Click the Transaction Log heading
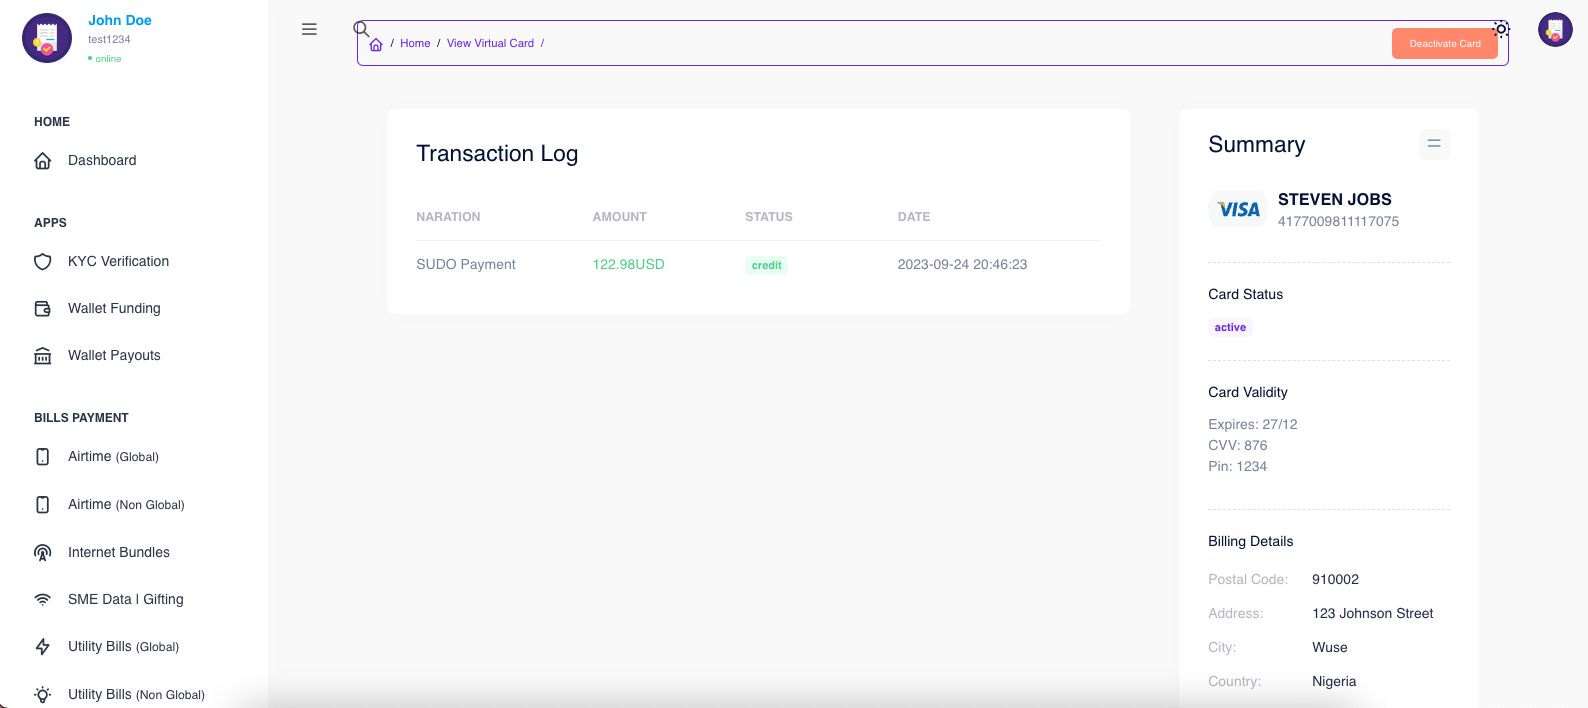Image resolution: width=1588 pixels, height=708 pixels. [497, 154]
